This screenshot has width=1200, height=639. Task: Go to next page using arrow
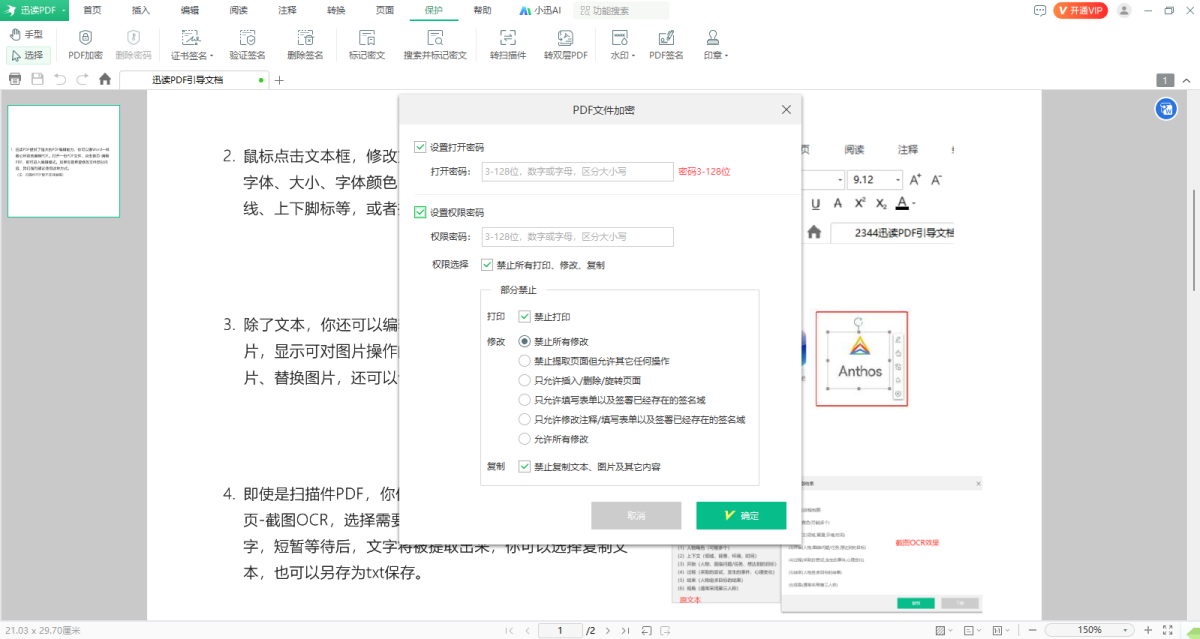(606, 630)
